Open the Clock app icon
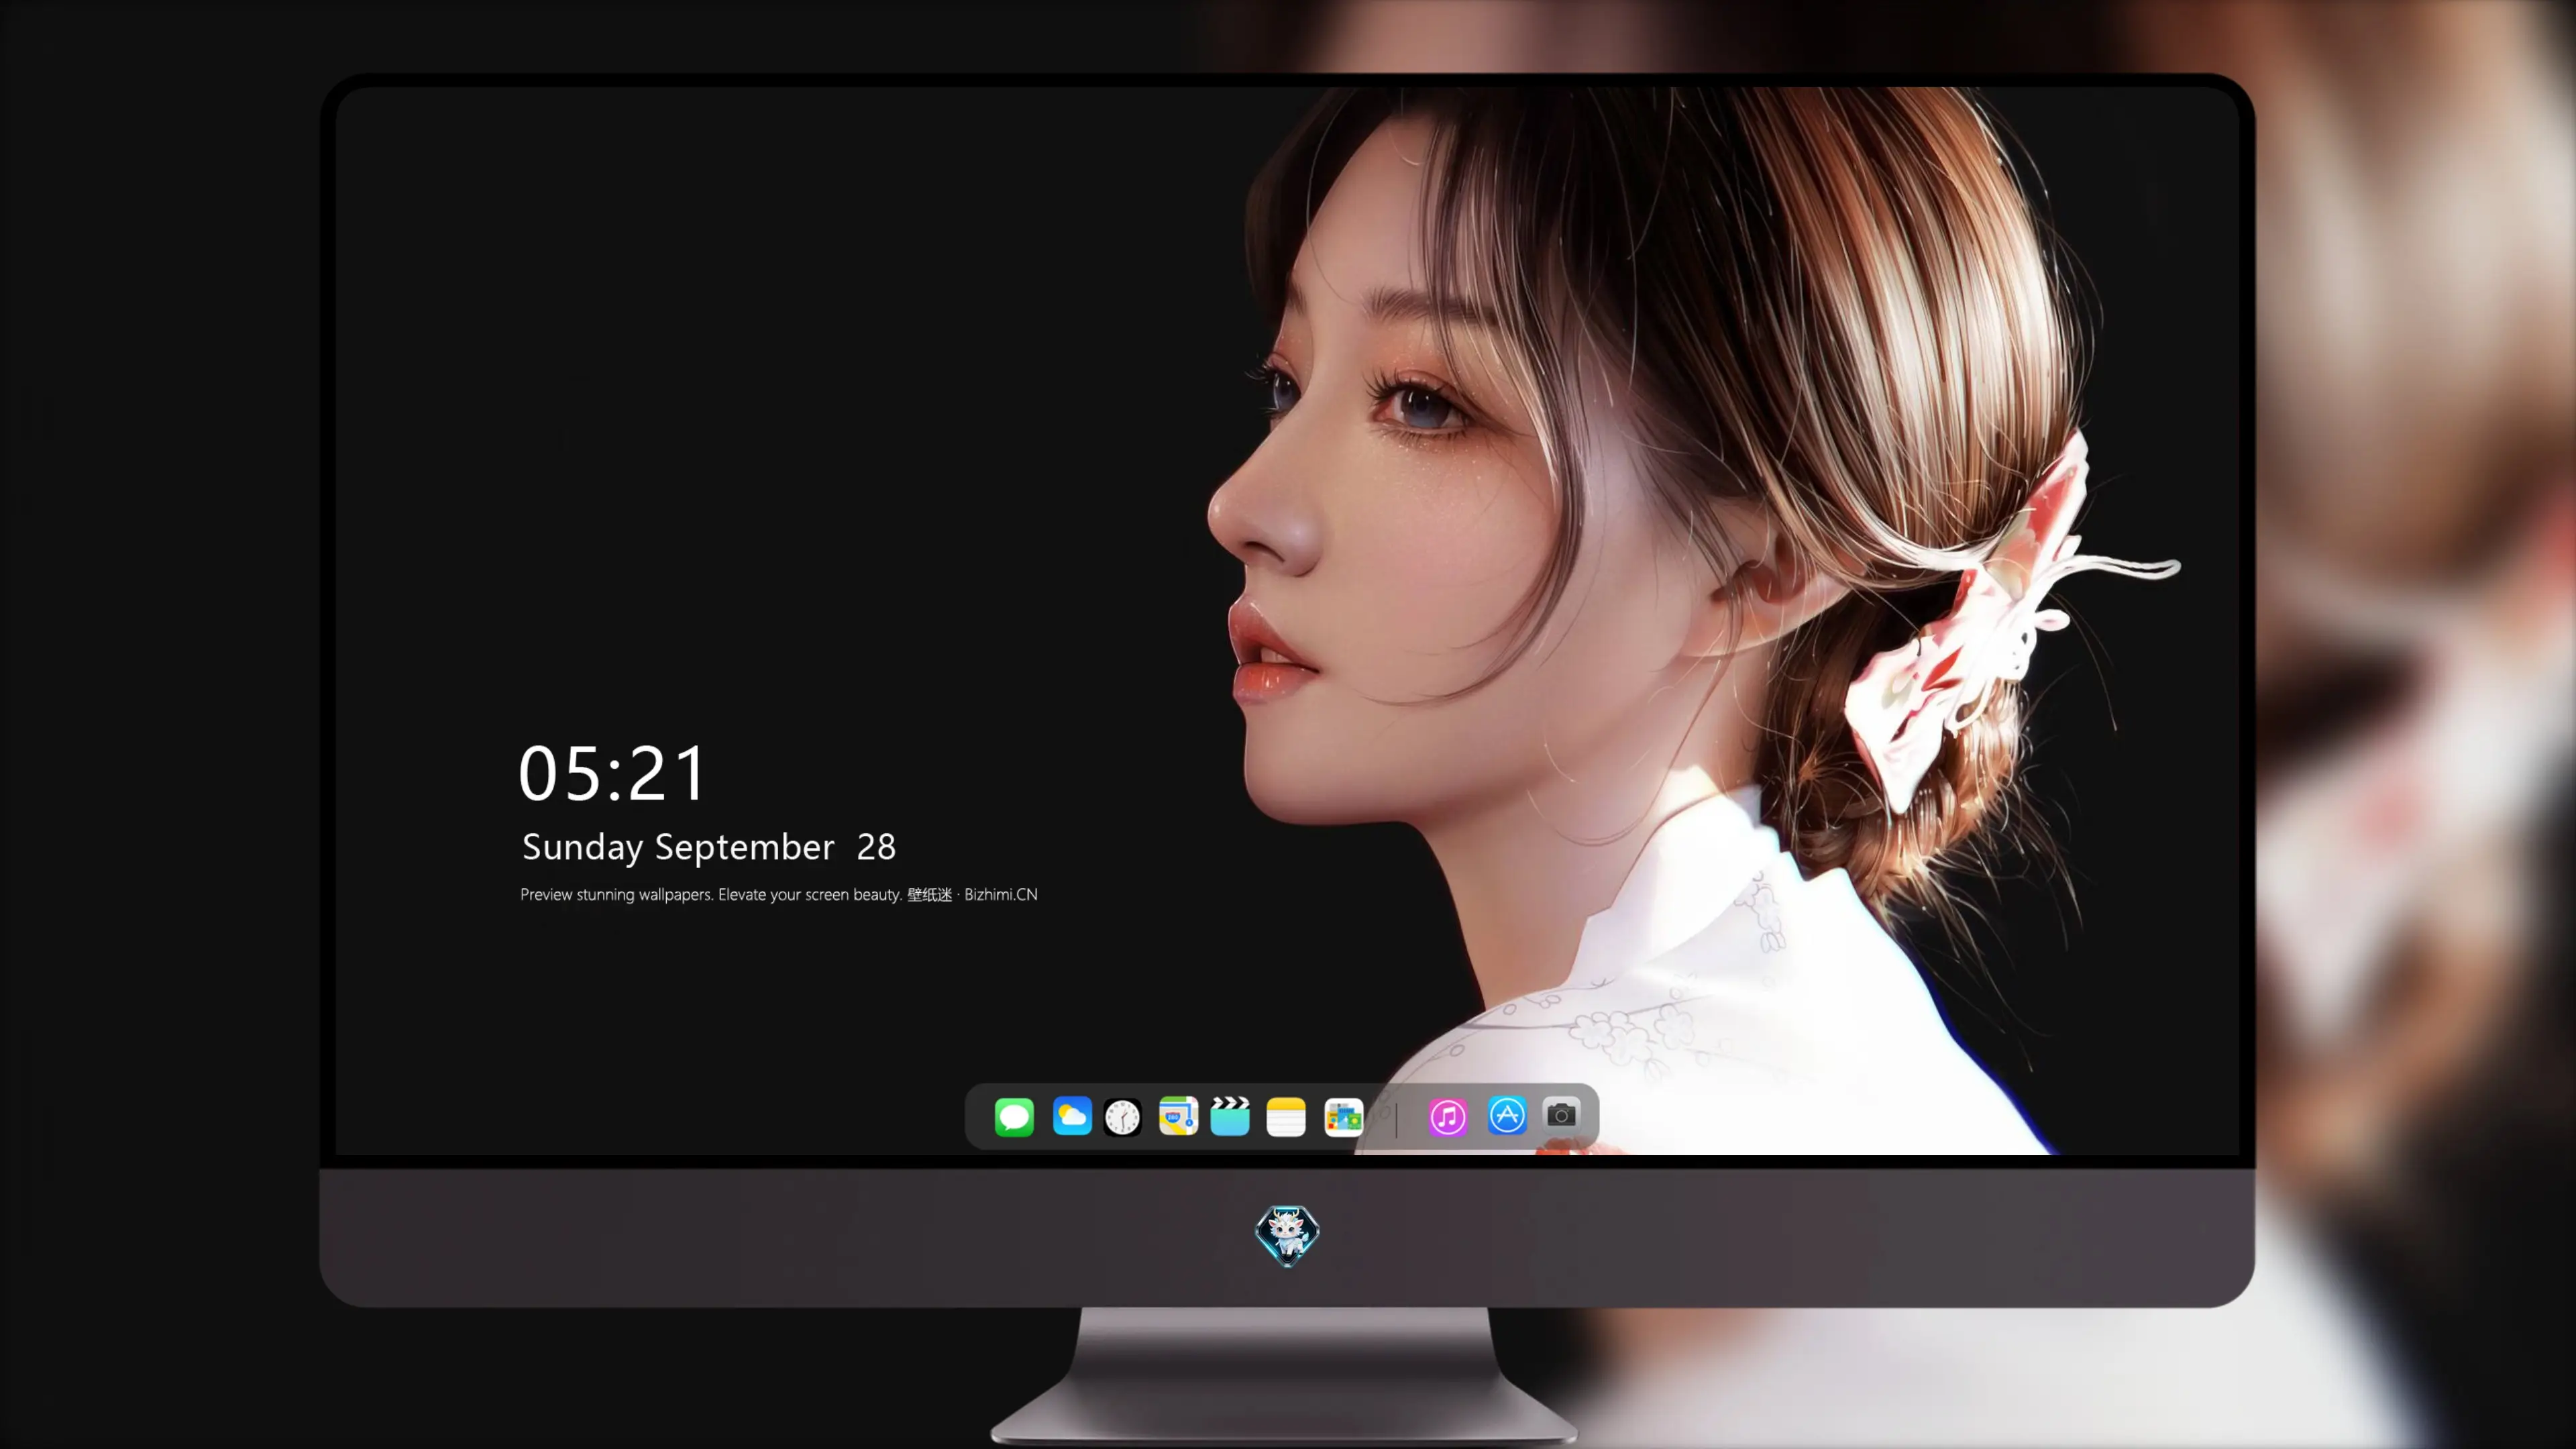 [1122, 1117]
